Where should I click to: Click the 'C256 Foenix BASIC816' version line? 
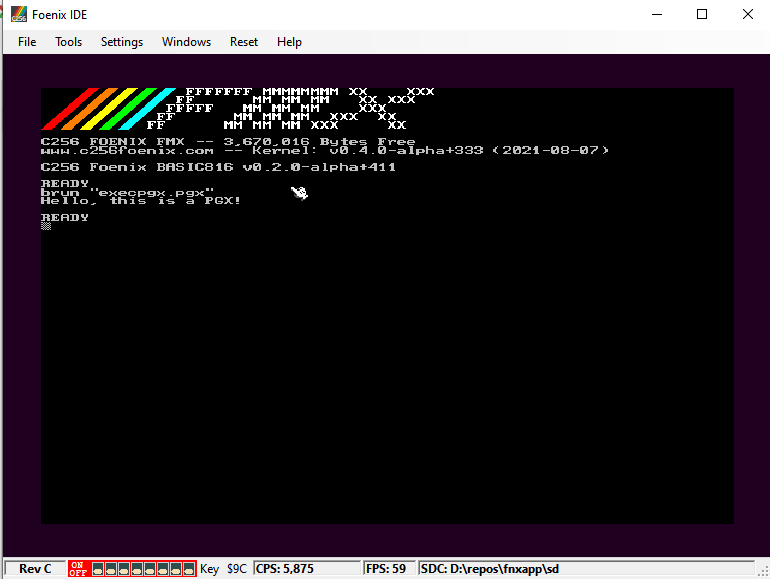(x=219, y=167)
